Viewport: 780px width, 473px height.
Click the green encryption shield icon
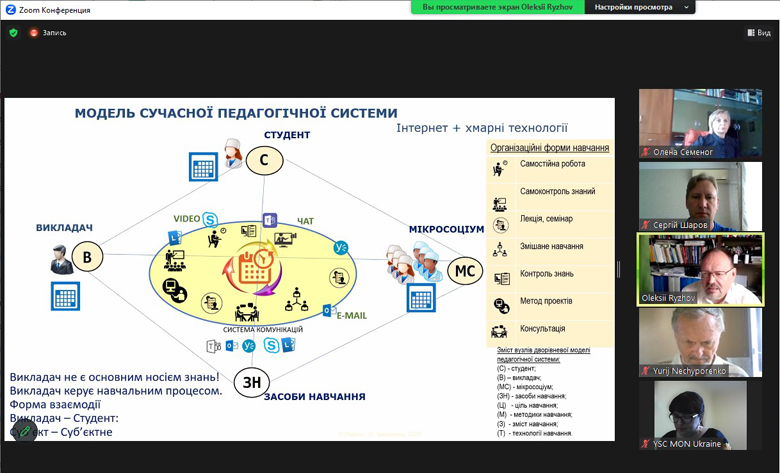pos(13,33)
